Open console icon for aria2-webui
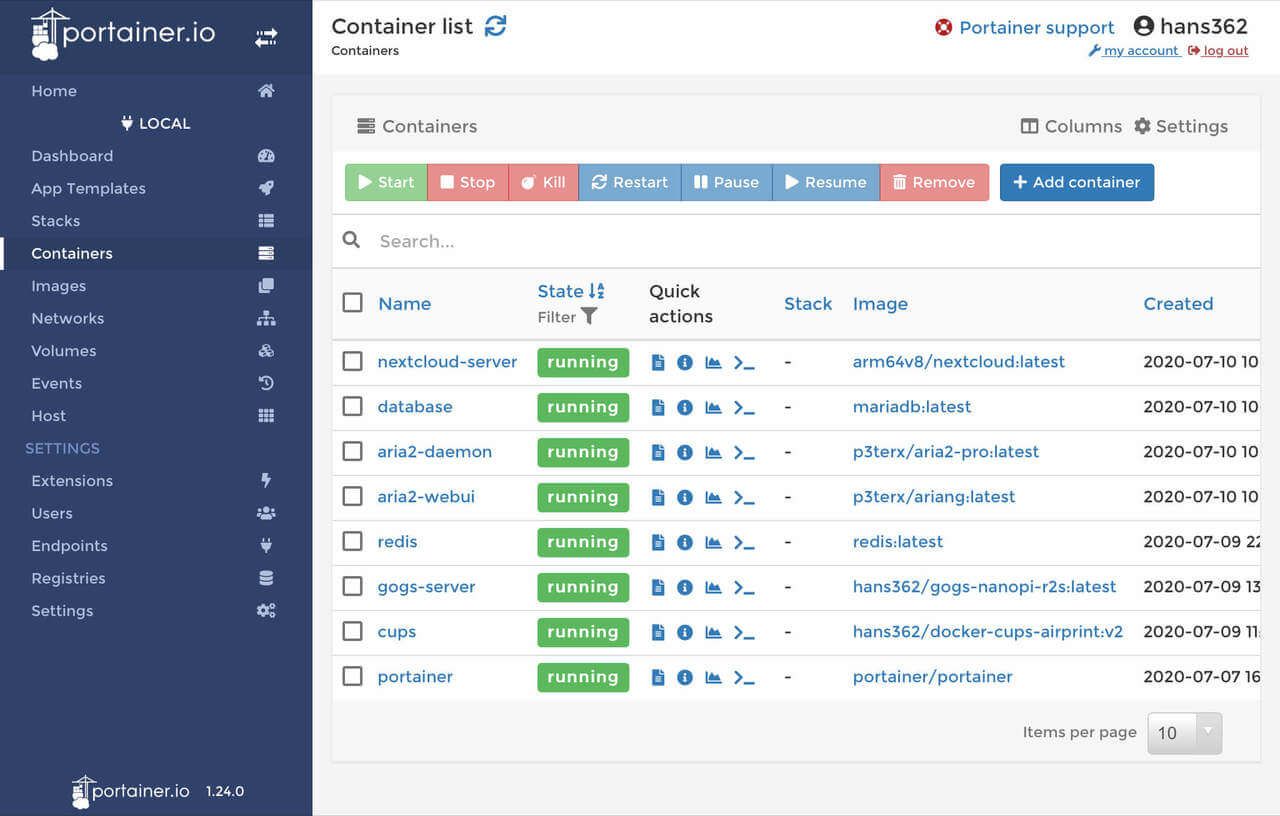Viewport: 1280px width, 816px height. pos(744,498)
